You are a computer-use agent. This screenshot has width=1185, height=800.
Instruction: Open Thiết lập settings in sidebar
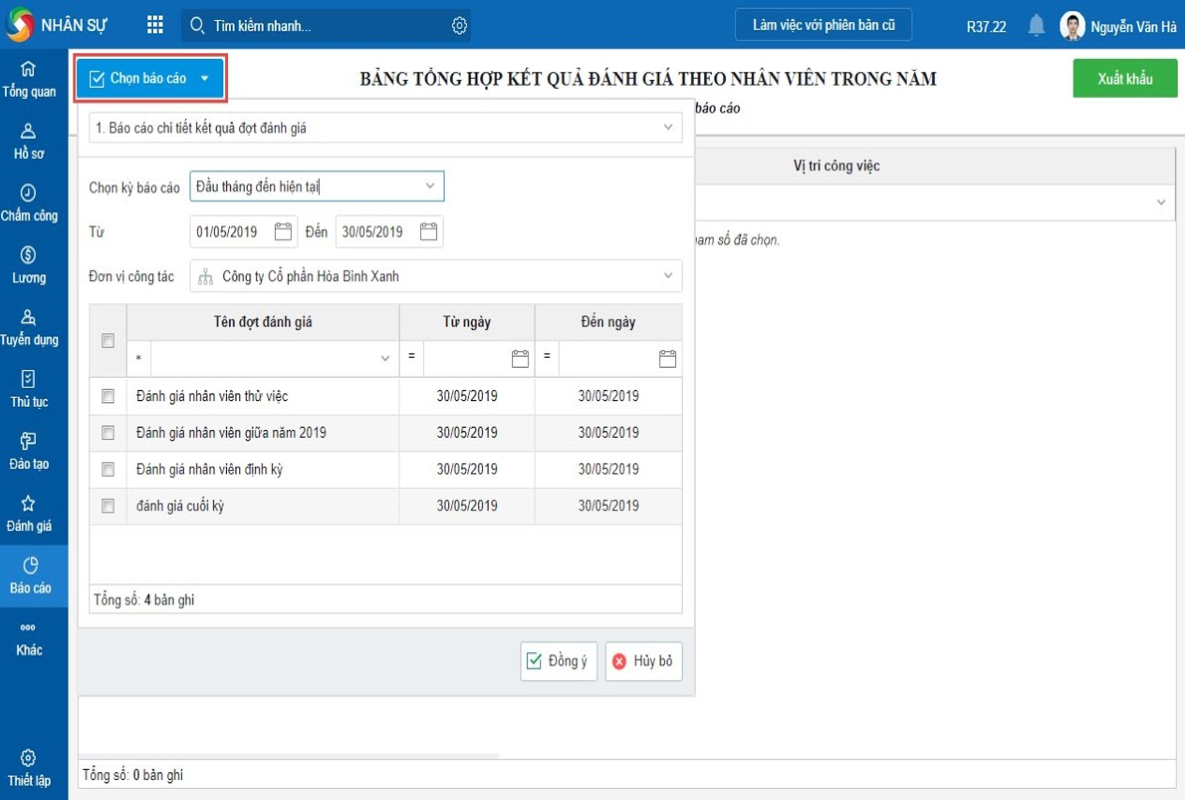(29, 767)
